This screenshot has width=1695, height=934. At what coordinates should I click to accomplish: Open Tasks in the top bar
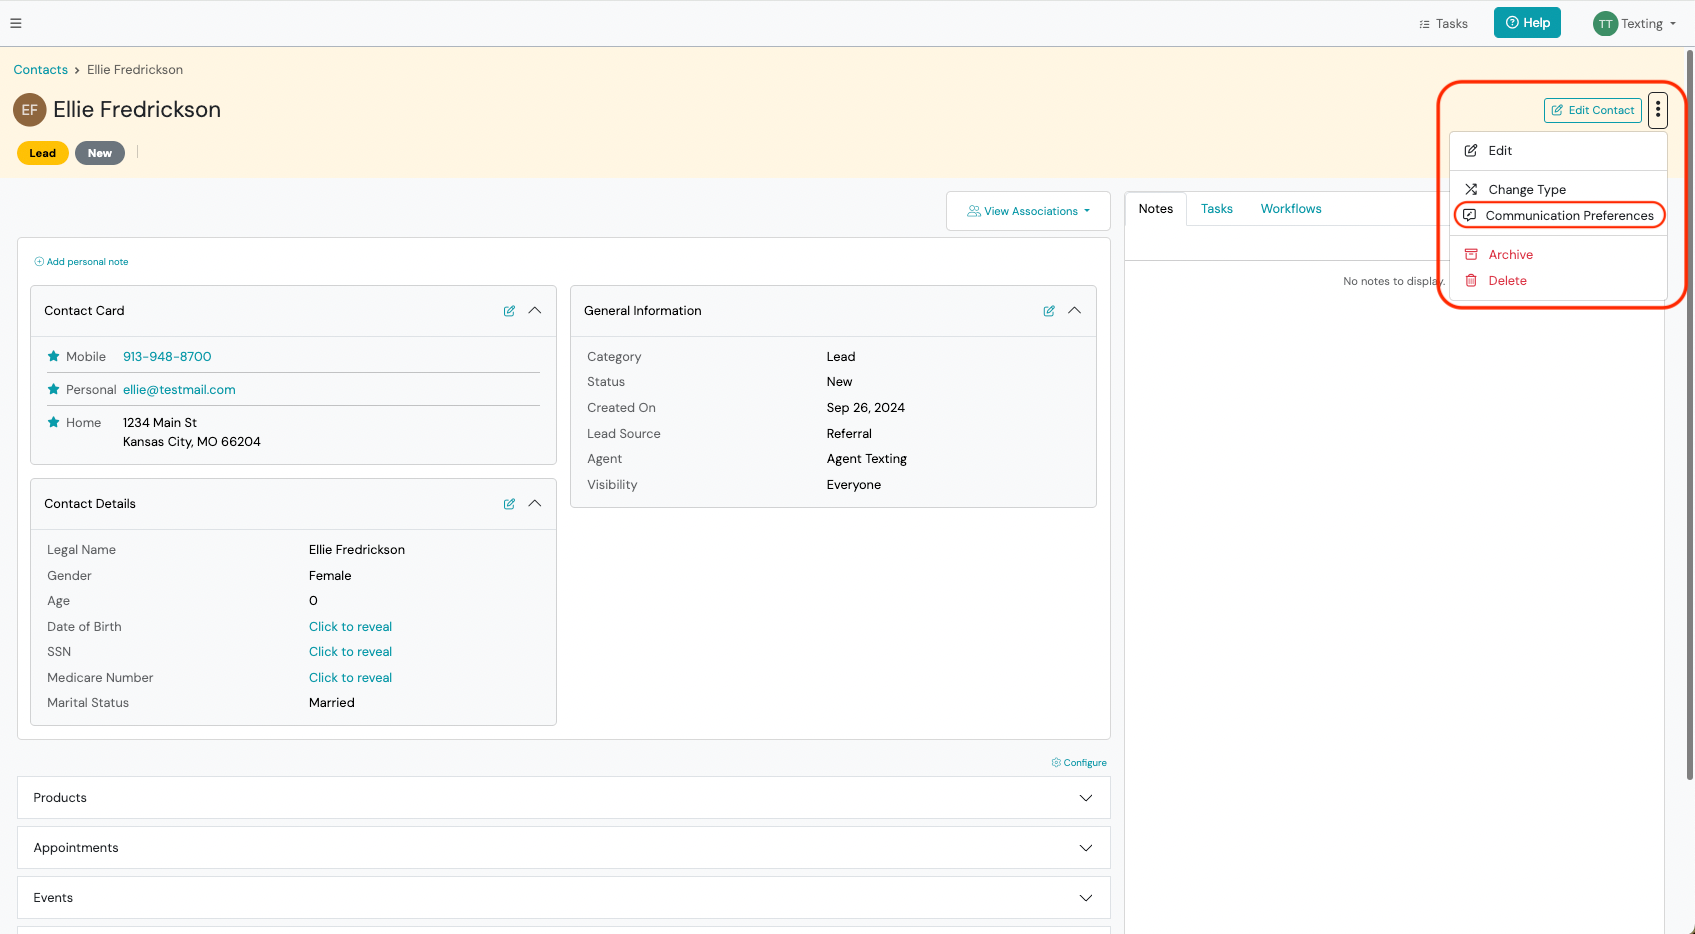pos(1443,24)
